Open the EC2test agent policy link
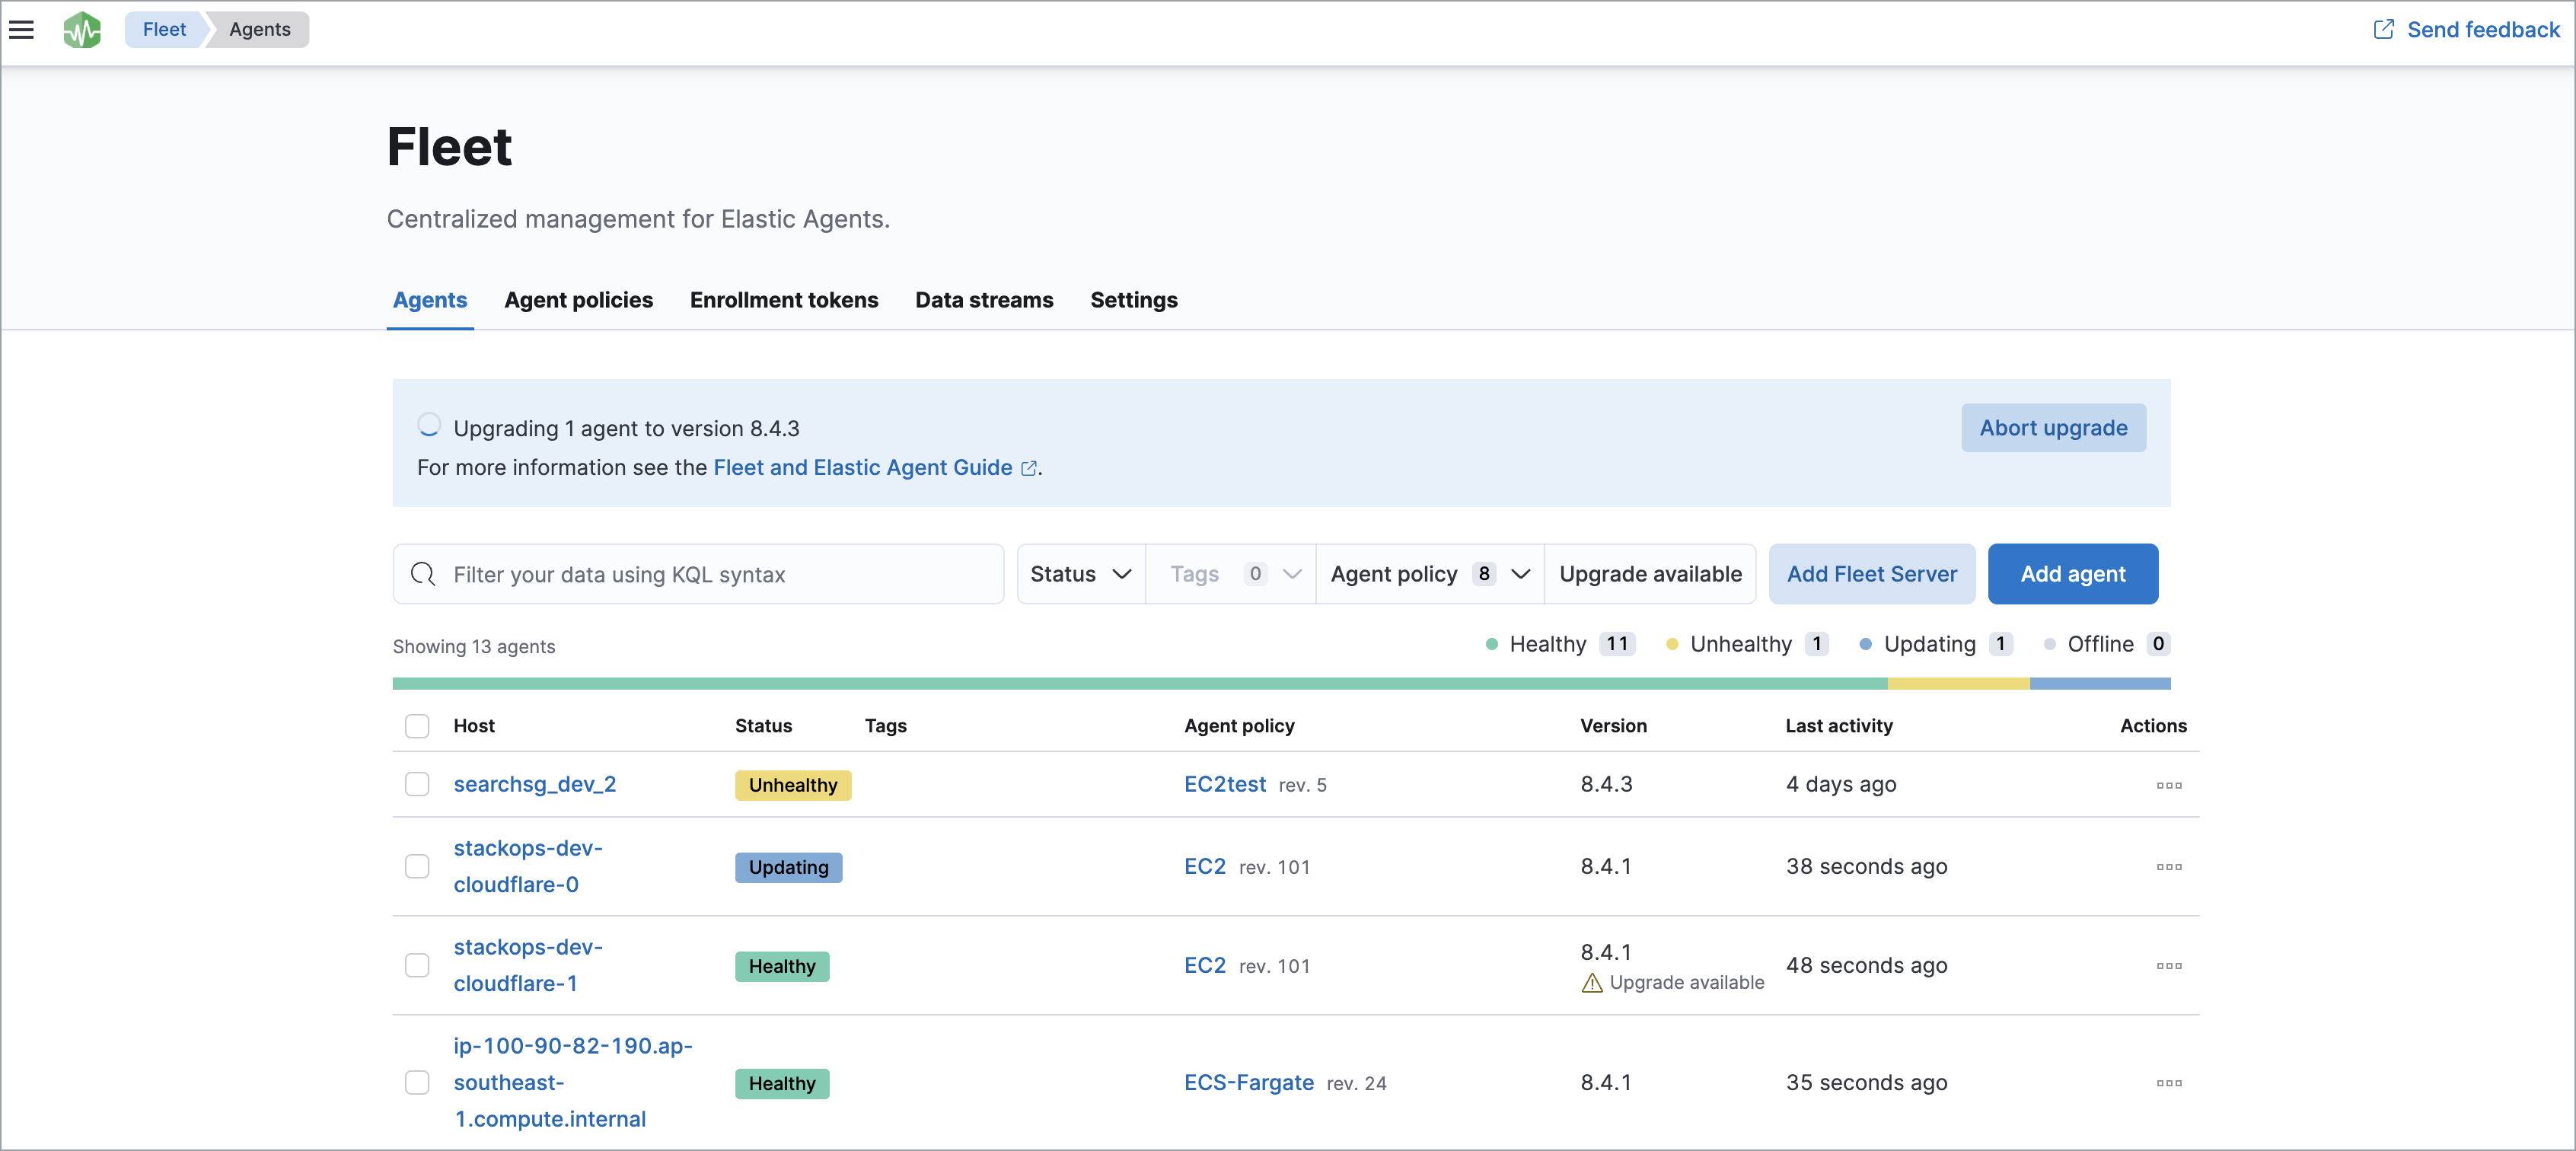2576x1151 pixels. tap(1225, 784)
